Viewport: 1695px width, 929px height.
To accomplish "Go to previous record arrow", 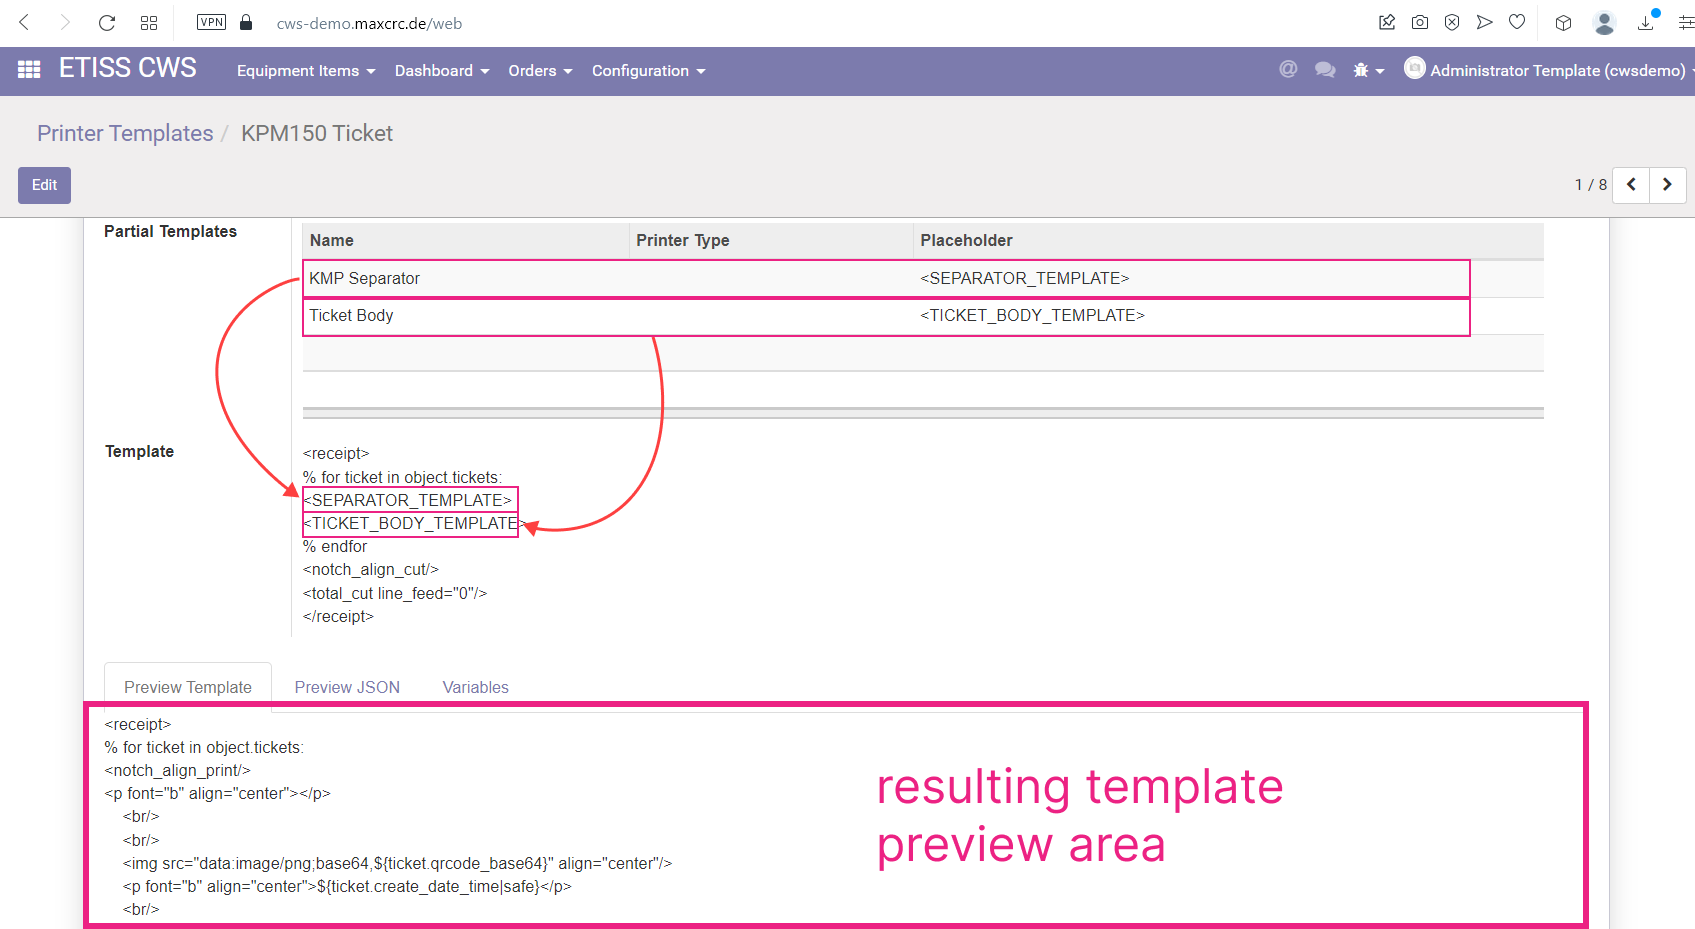I will pos(1631,185).
